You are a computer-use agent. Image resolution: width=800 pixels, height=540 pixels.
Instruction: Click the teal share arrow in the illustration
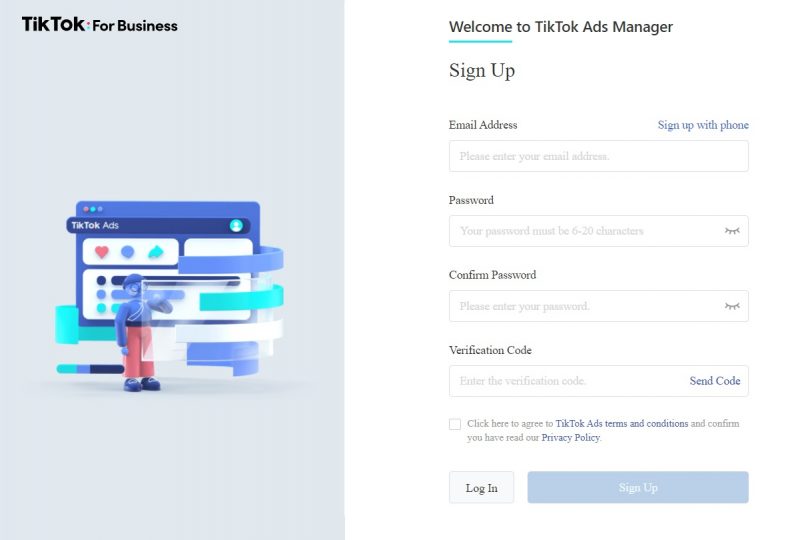(156, 252)
